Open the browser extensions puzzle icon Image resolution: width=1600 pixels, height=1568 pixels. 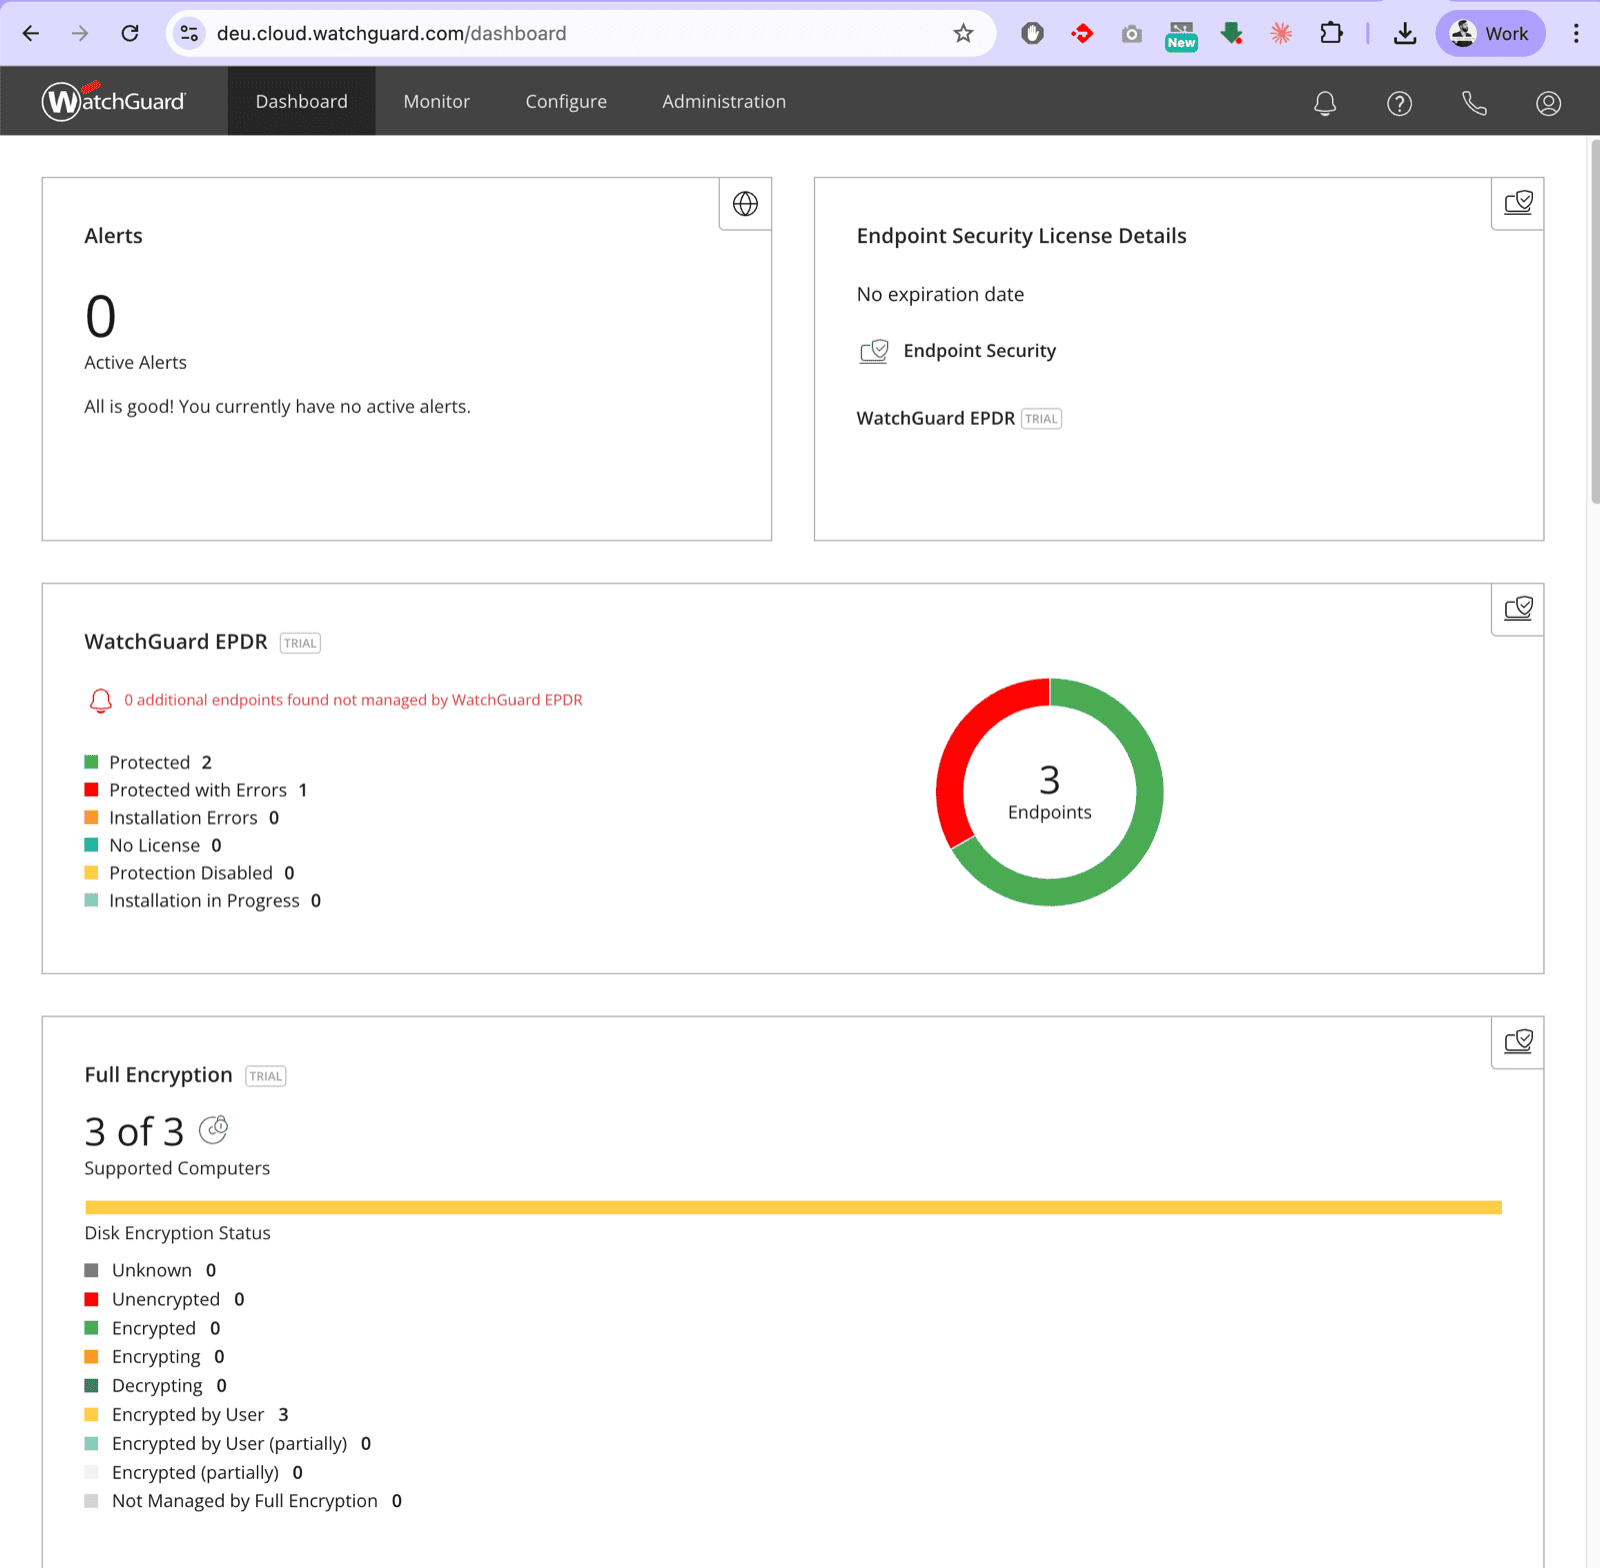[1331, 33]
